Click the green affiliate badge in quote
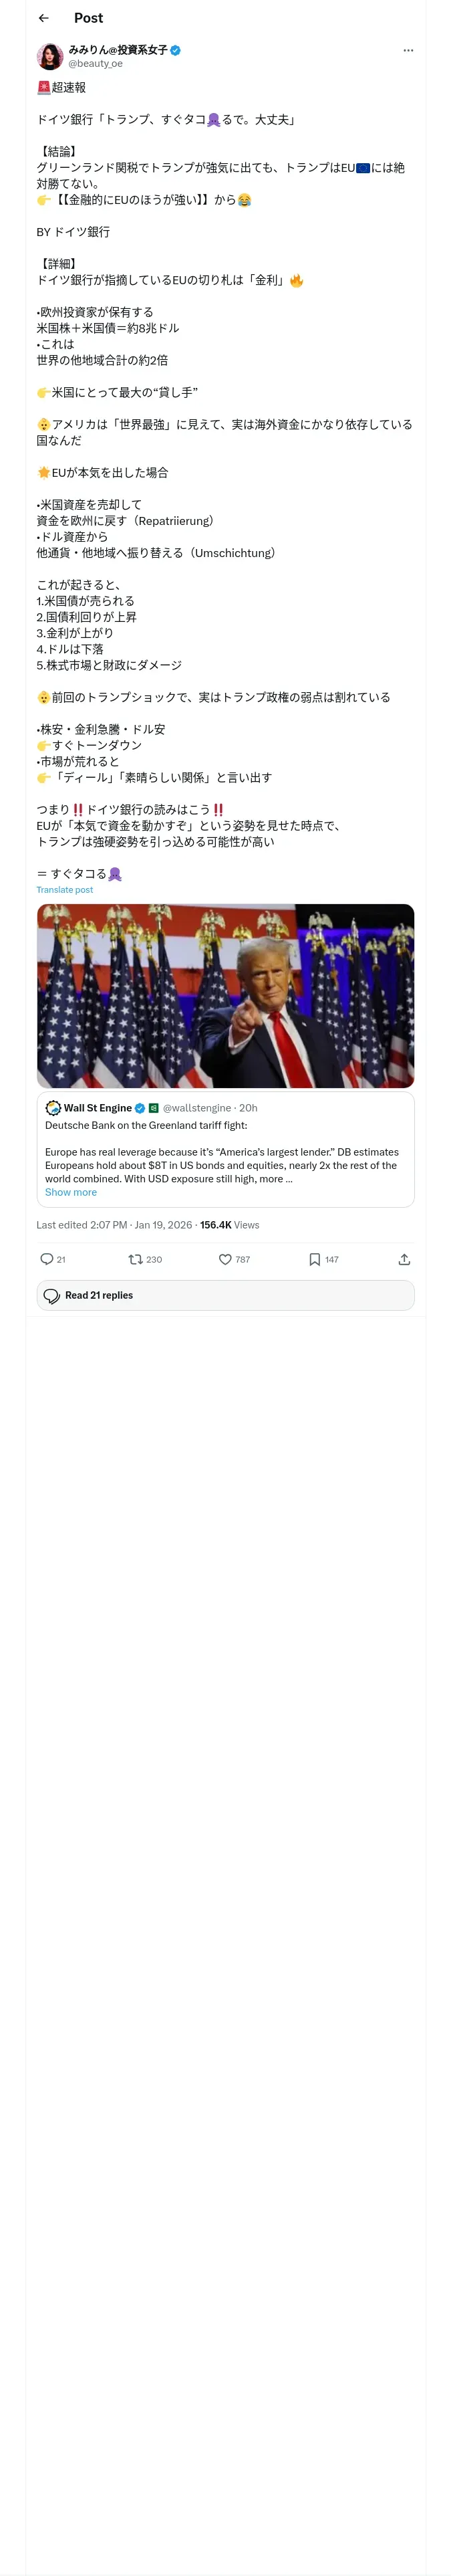451x2576 pixels. point(154,1108)
